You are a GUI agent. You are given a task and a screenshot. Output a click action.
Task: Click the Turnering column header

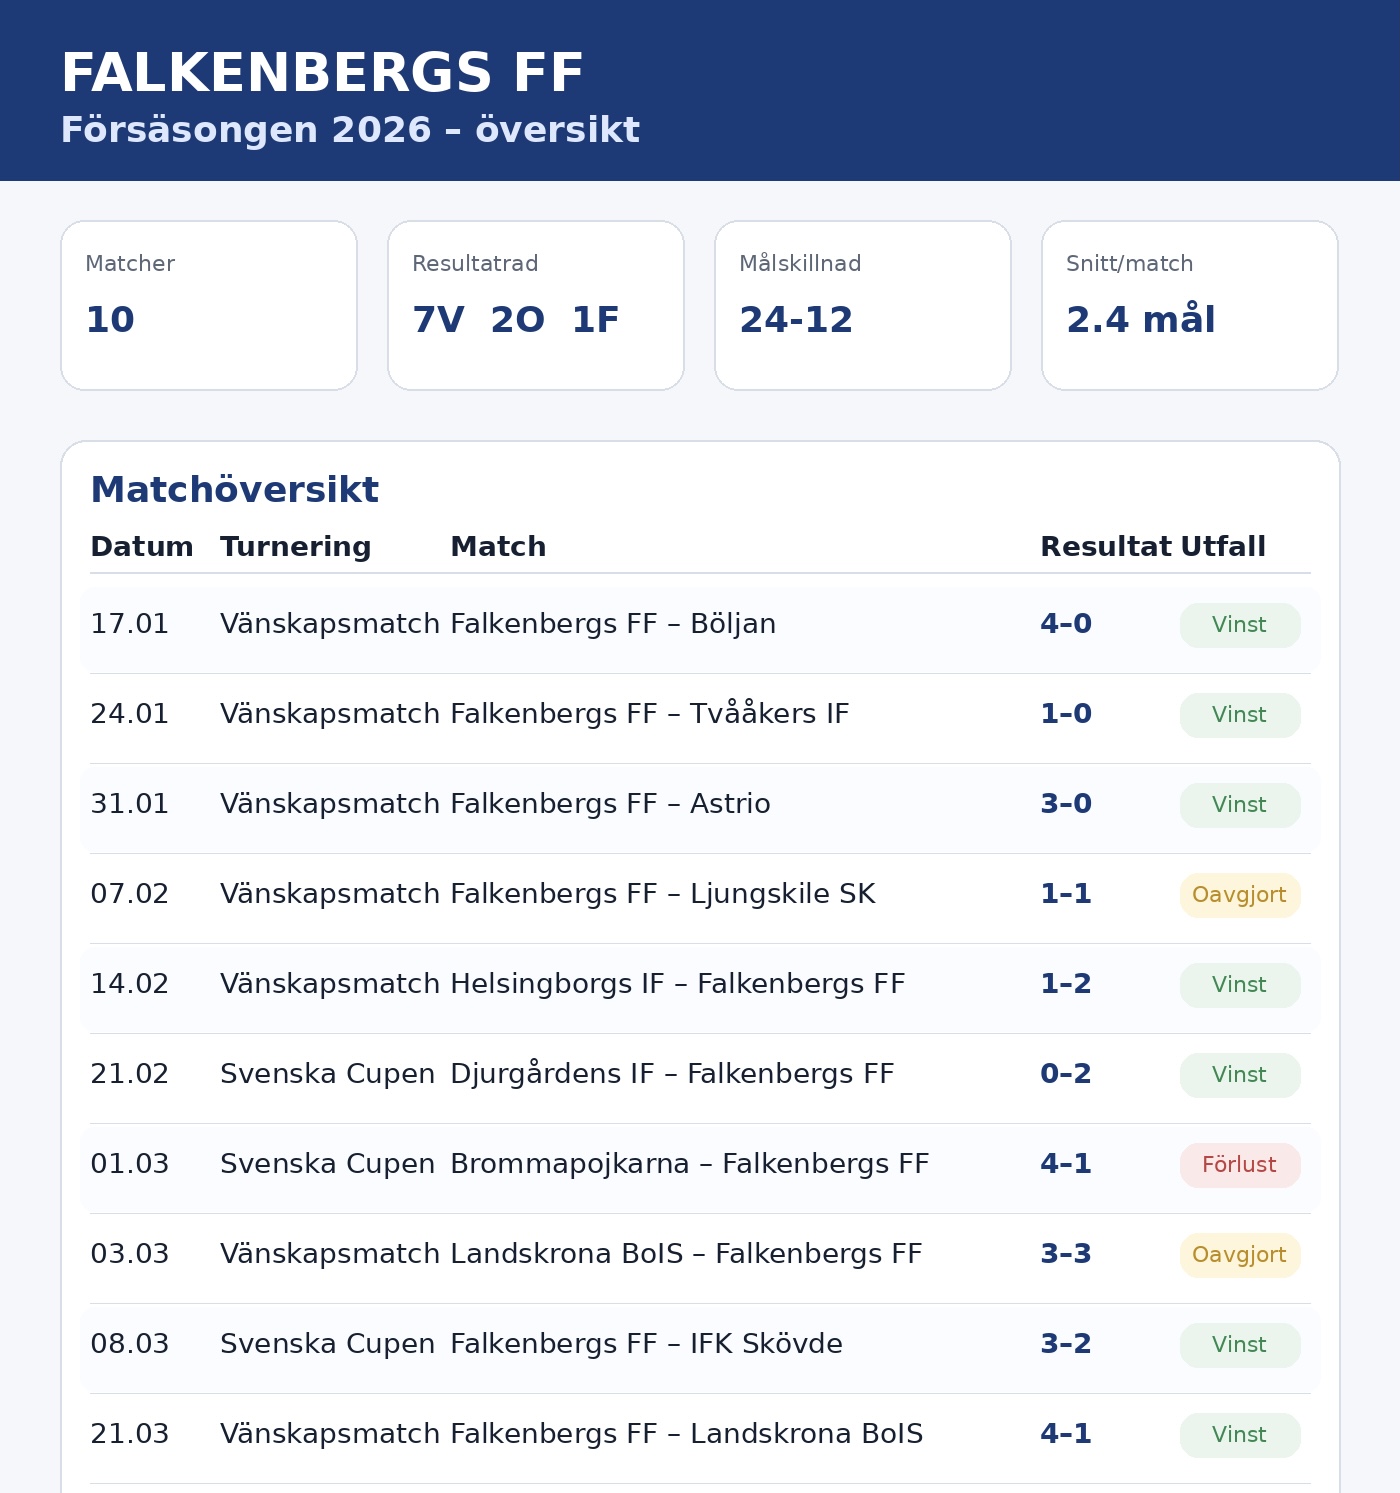coord(295,547)
